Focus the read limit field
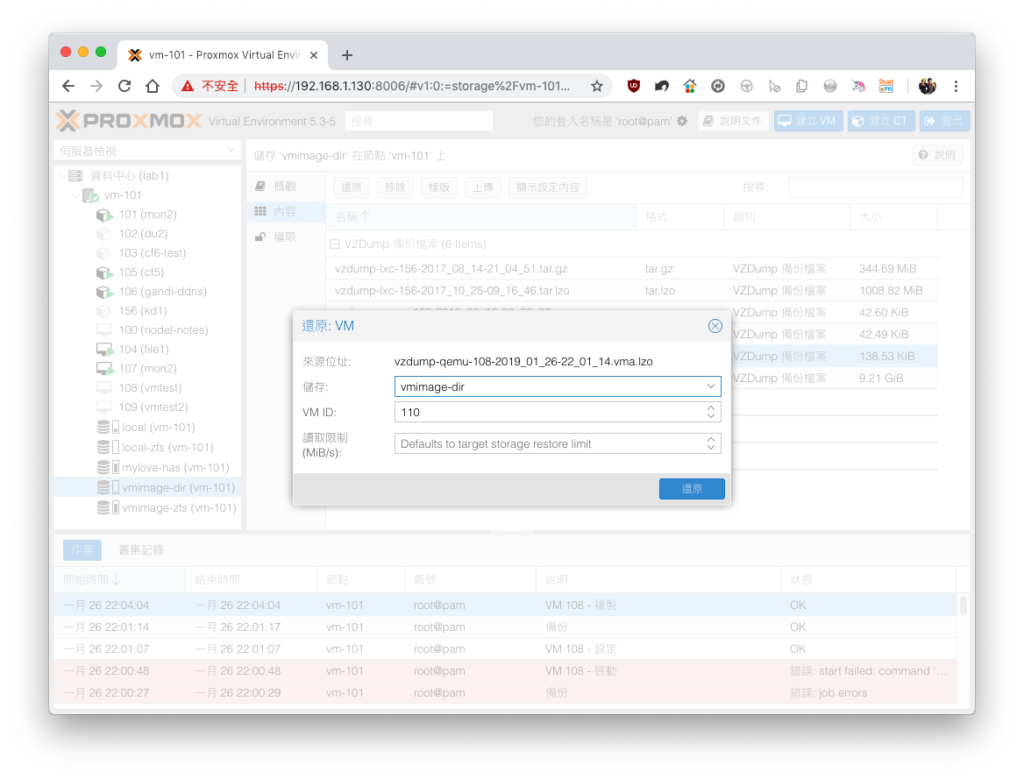The width and height of the screenshot is (1024, 779). [x=550, y=444]
